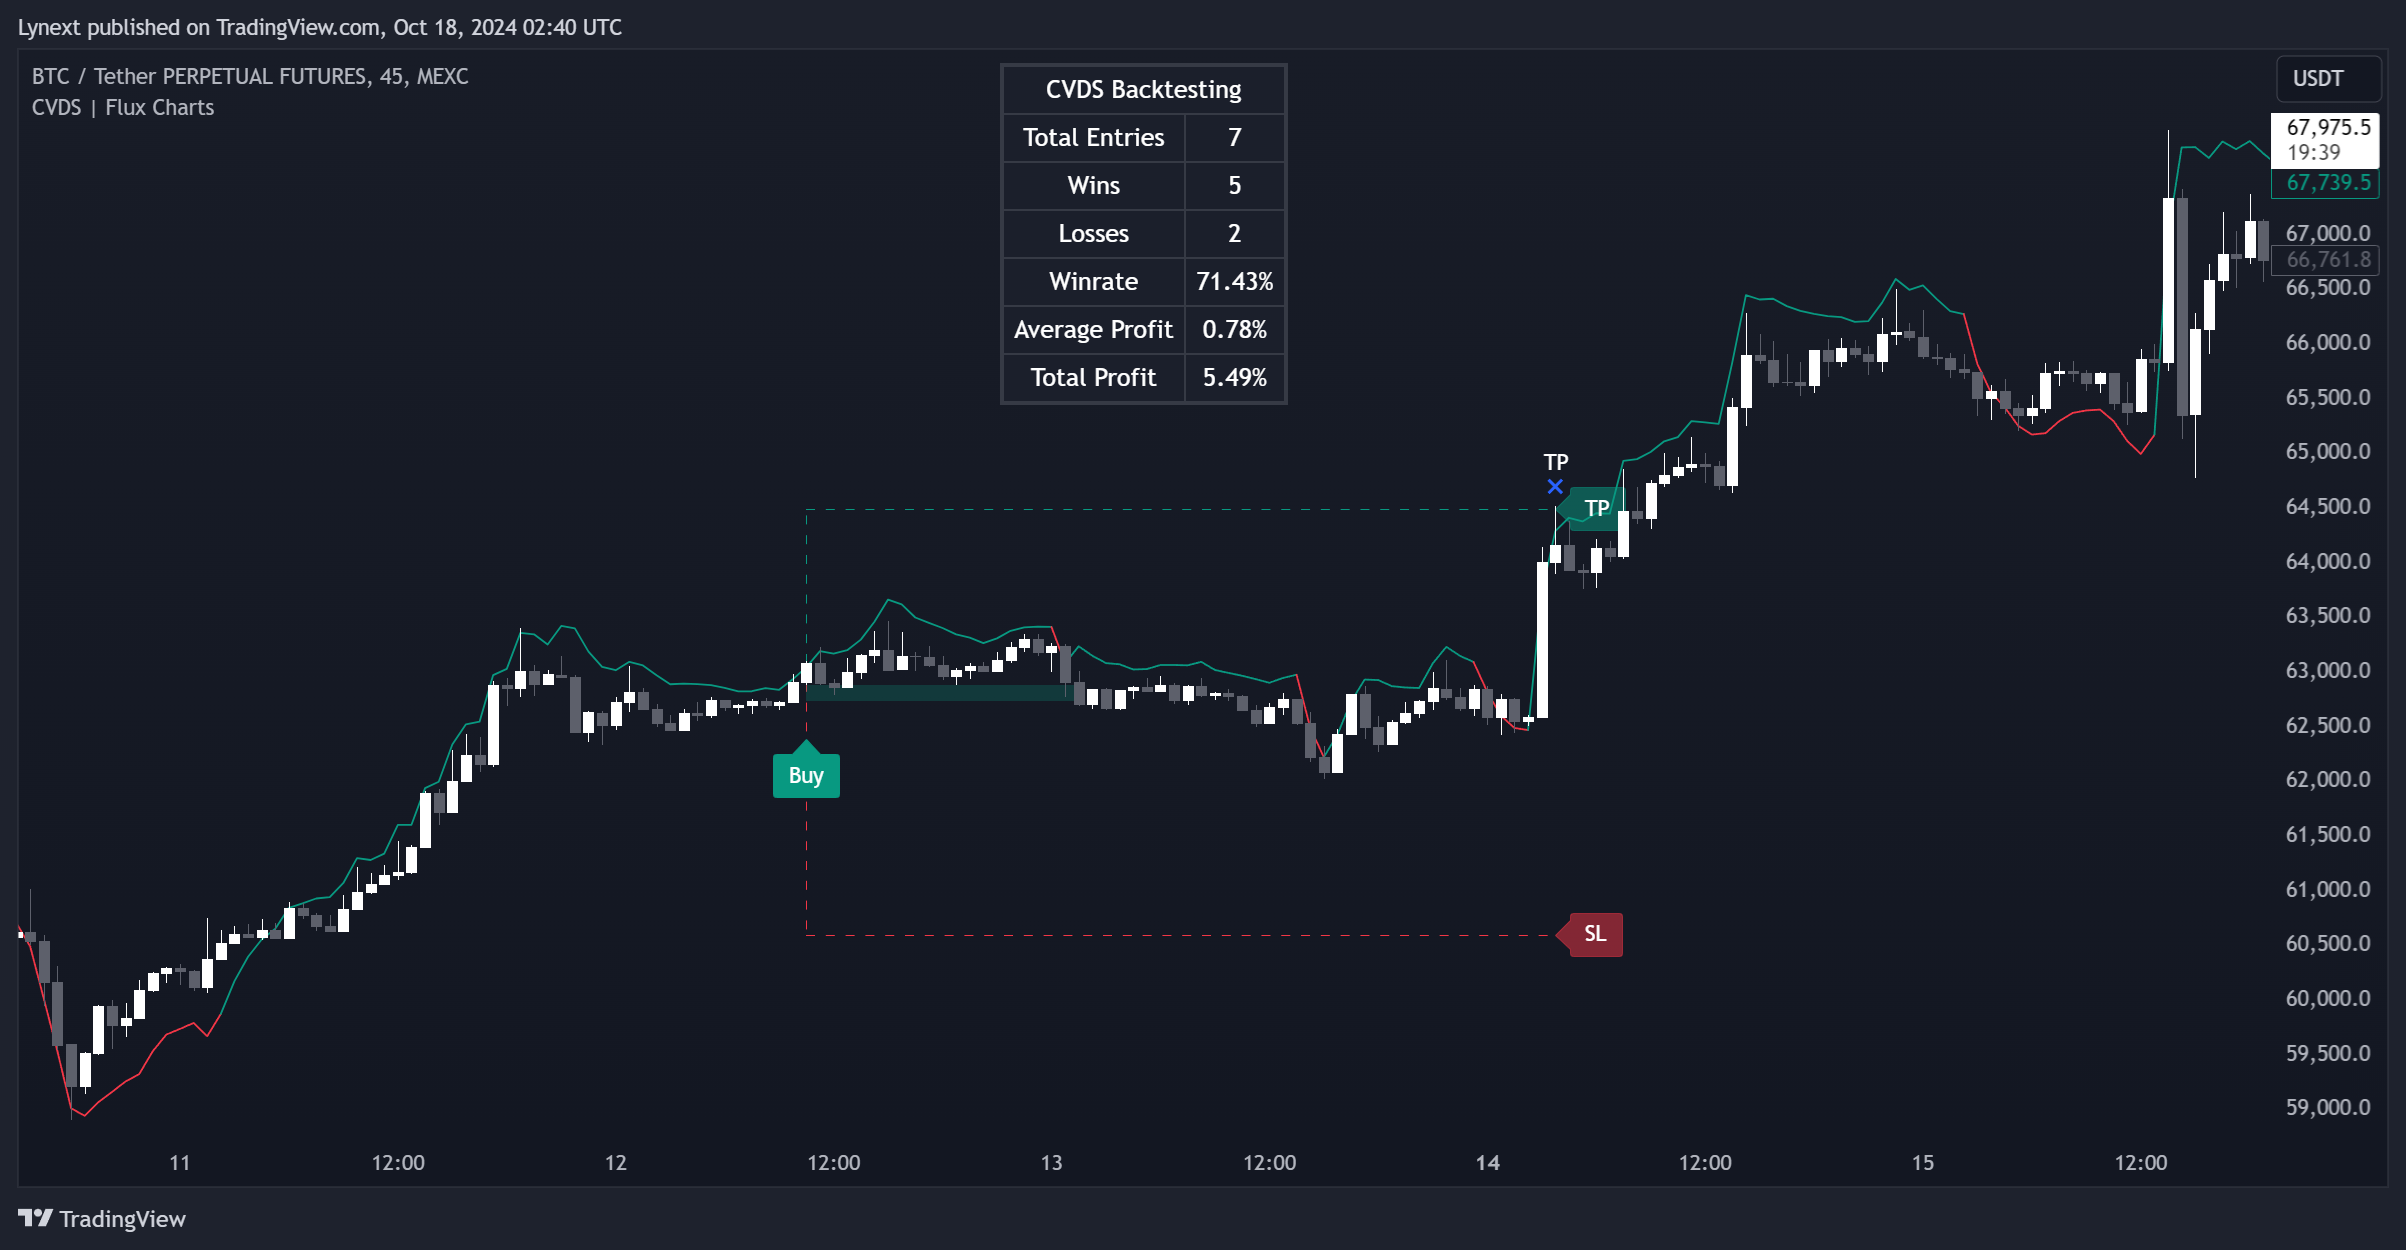Click the 67,000.0 price axis label
Viewport: 2406px width, 1250px height.
pos(2328,233)
